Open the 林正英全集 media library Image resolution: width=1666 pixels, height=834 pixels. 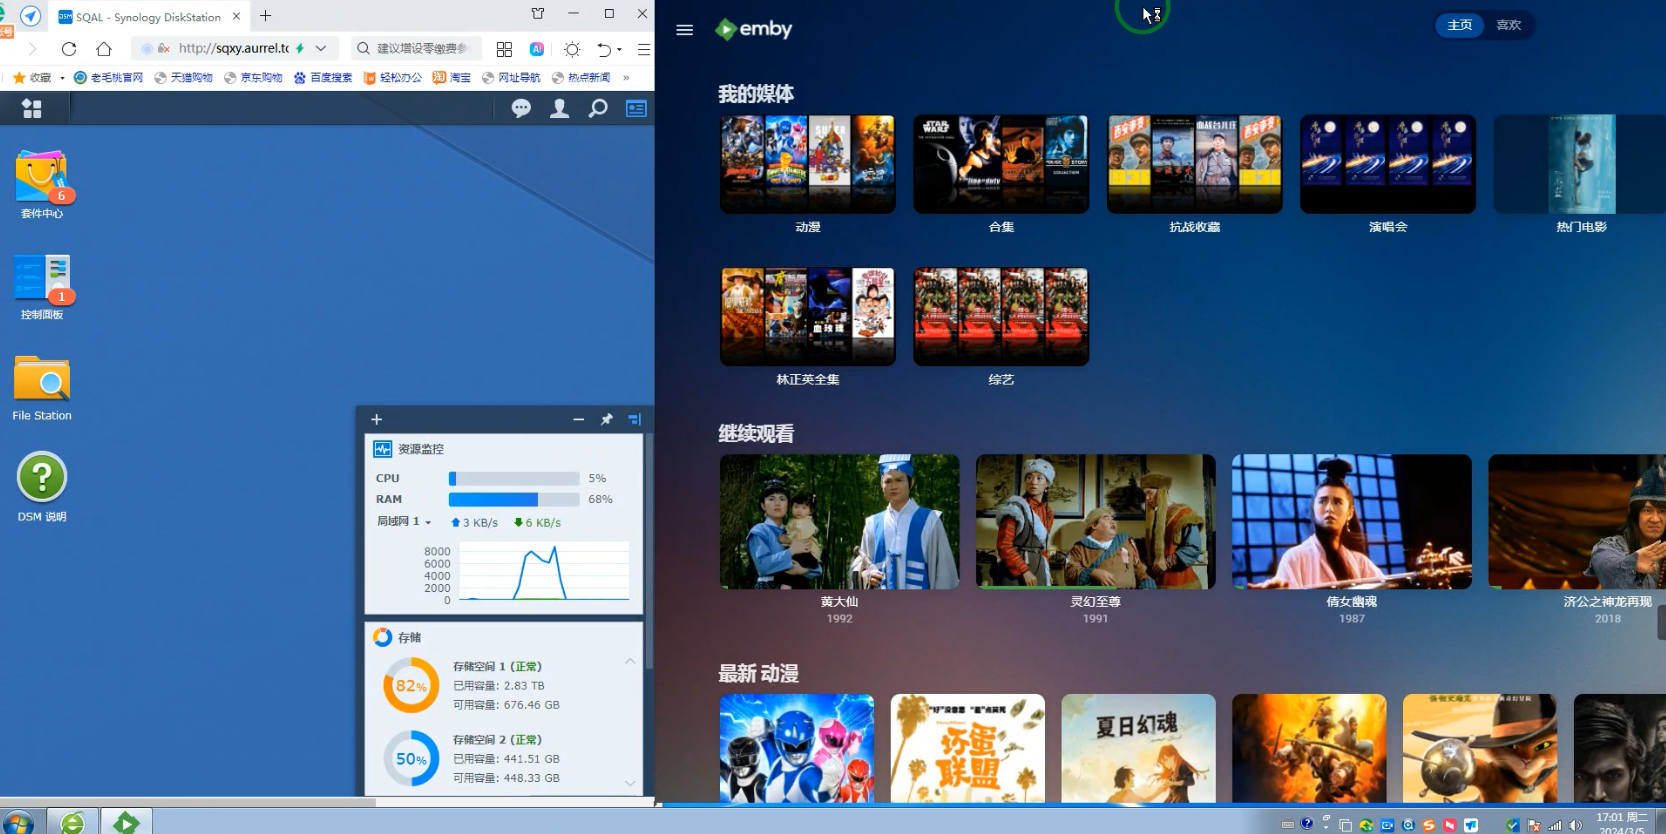pyautogui.click(x=807, y=317)
